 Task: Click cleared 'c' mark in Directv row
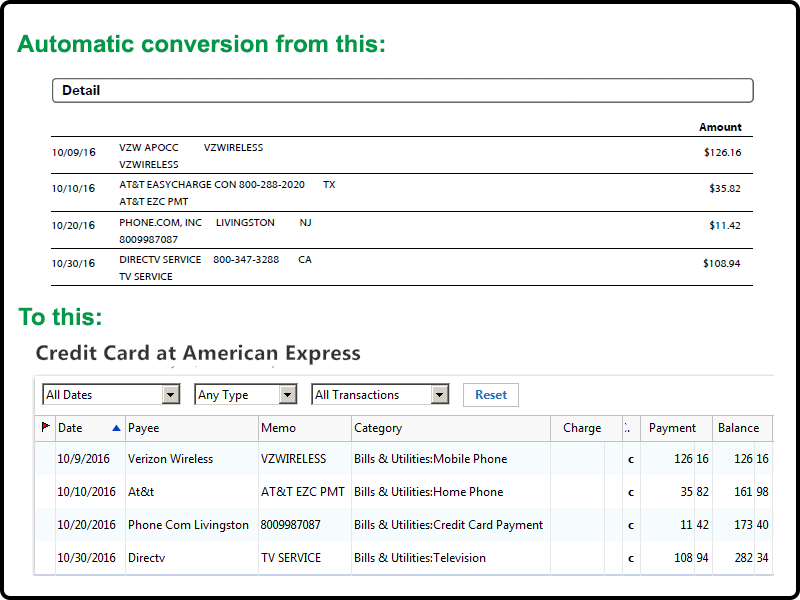[631, 559]
